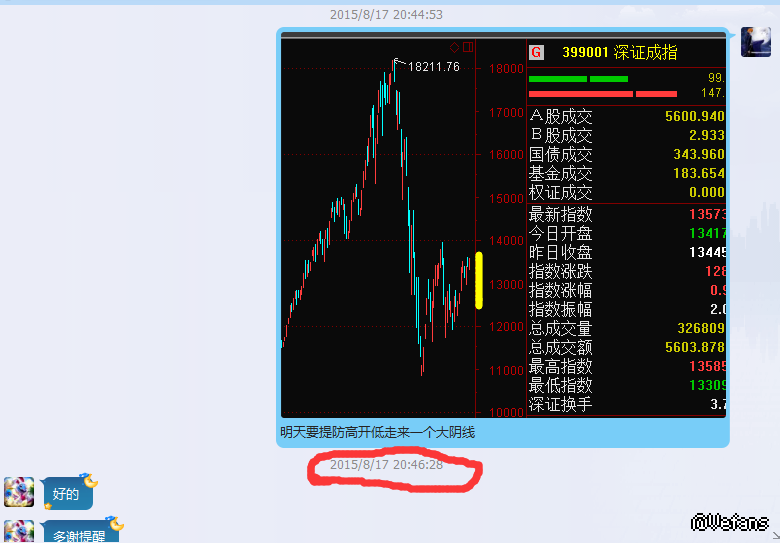Click the 基金成交 row label
This screenshot has height=543, width=780.
(561, 173)
